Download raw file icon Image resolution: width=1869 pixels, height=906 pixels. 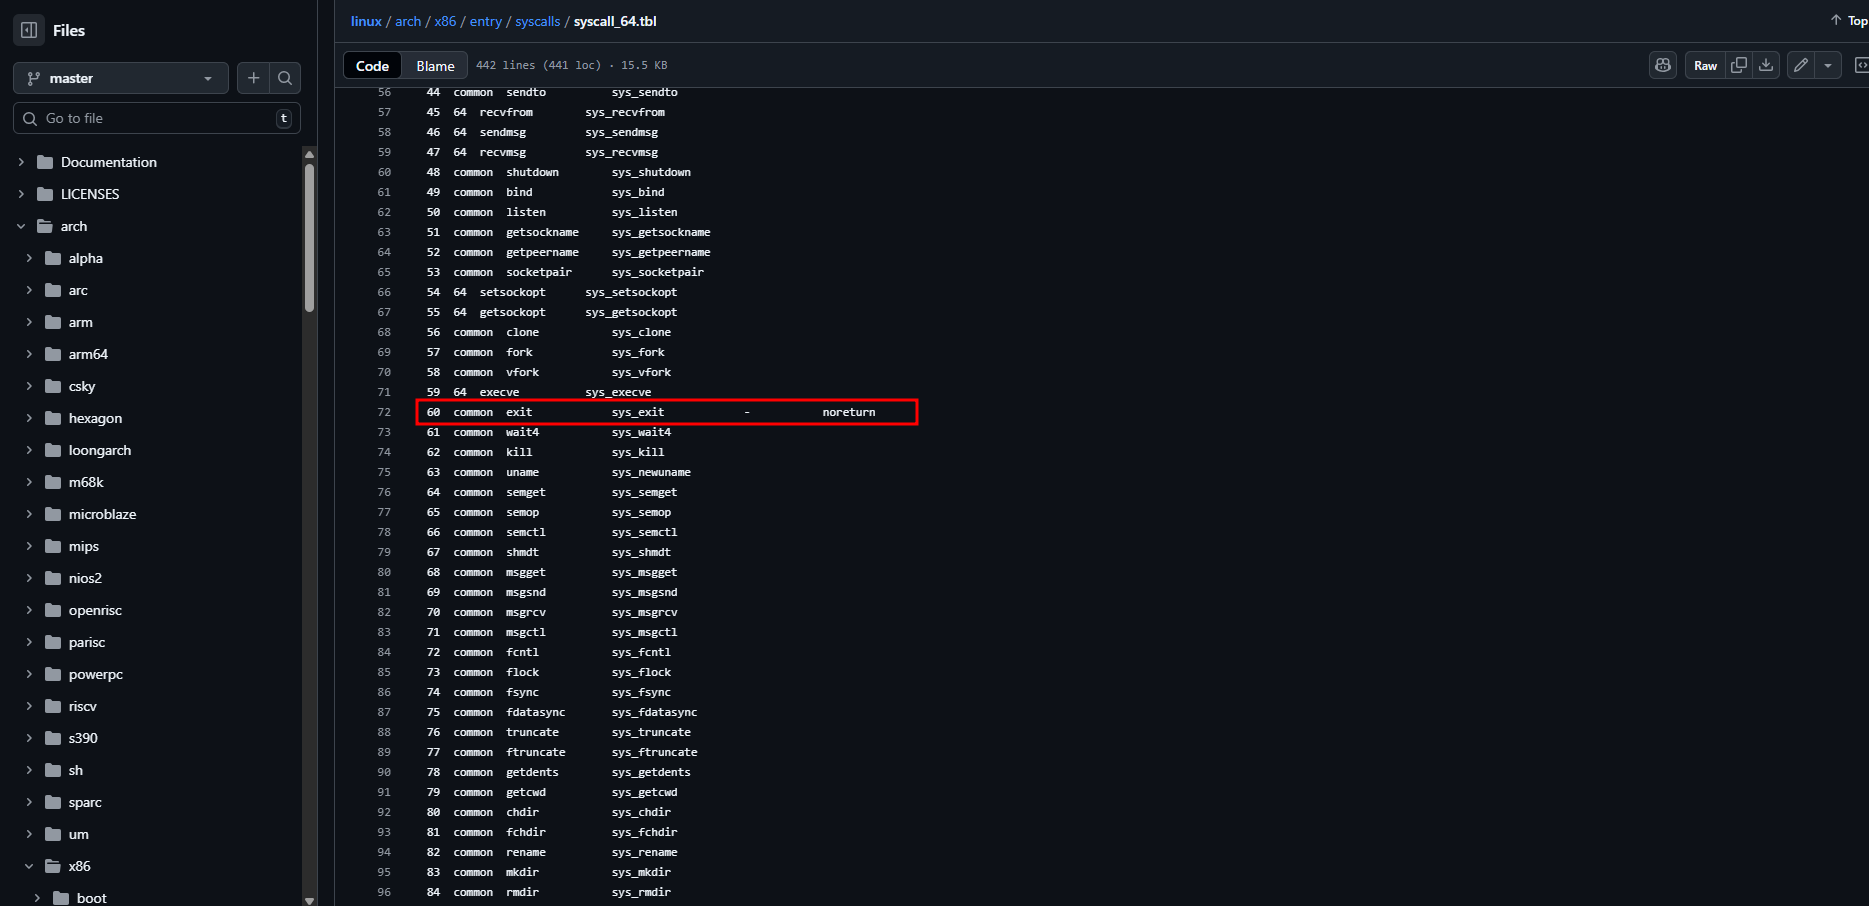coord(1766,65)
